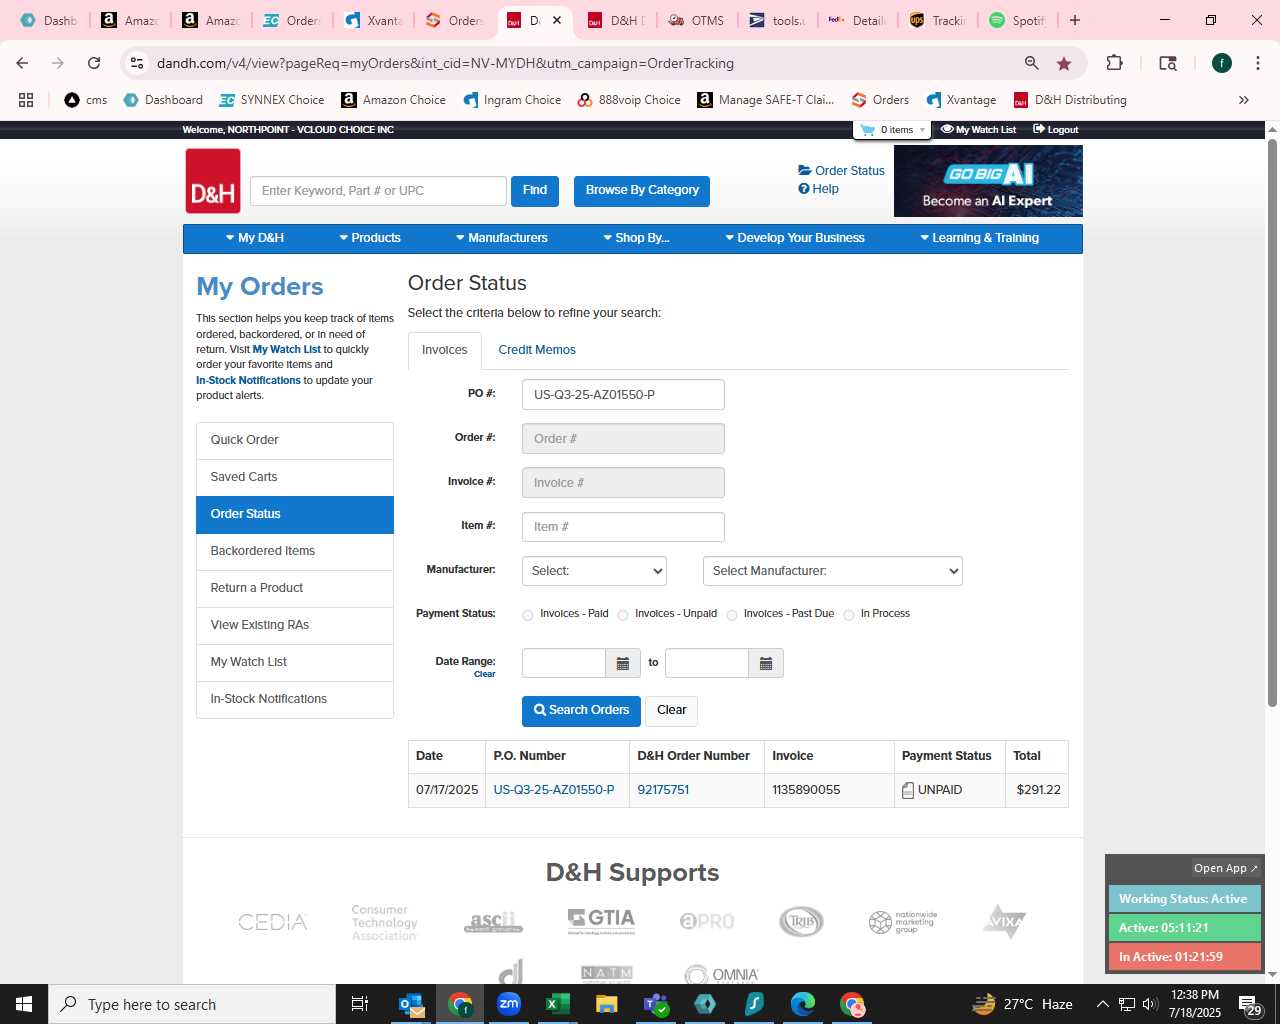Open Backordered Items in sidebar
This screenshot has width=1280, height=1024.
295,551
